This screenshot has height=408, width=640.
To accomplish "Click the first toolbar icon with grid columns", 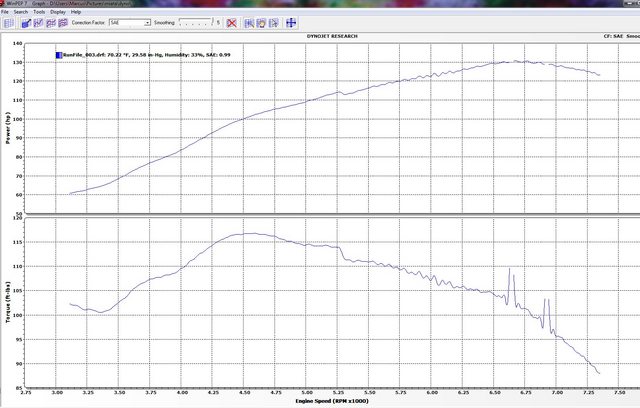I will point(8,23).
